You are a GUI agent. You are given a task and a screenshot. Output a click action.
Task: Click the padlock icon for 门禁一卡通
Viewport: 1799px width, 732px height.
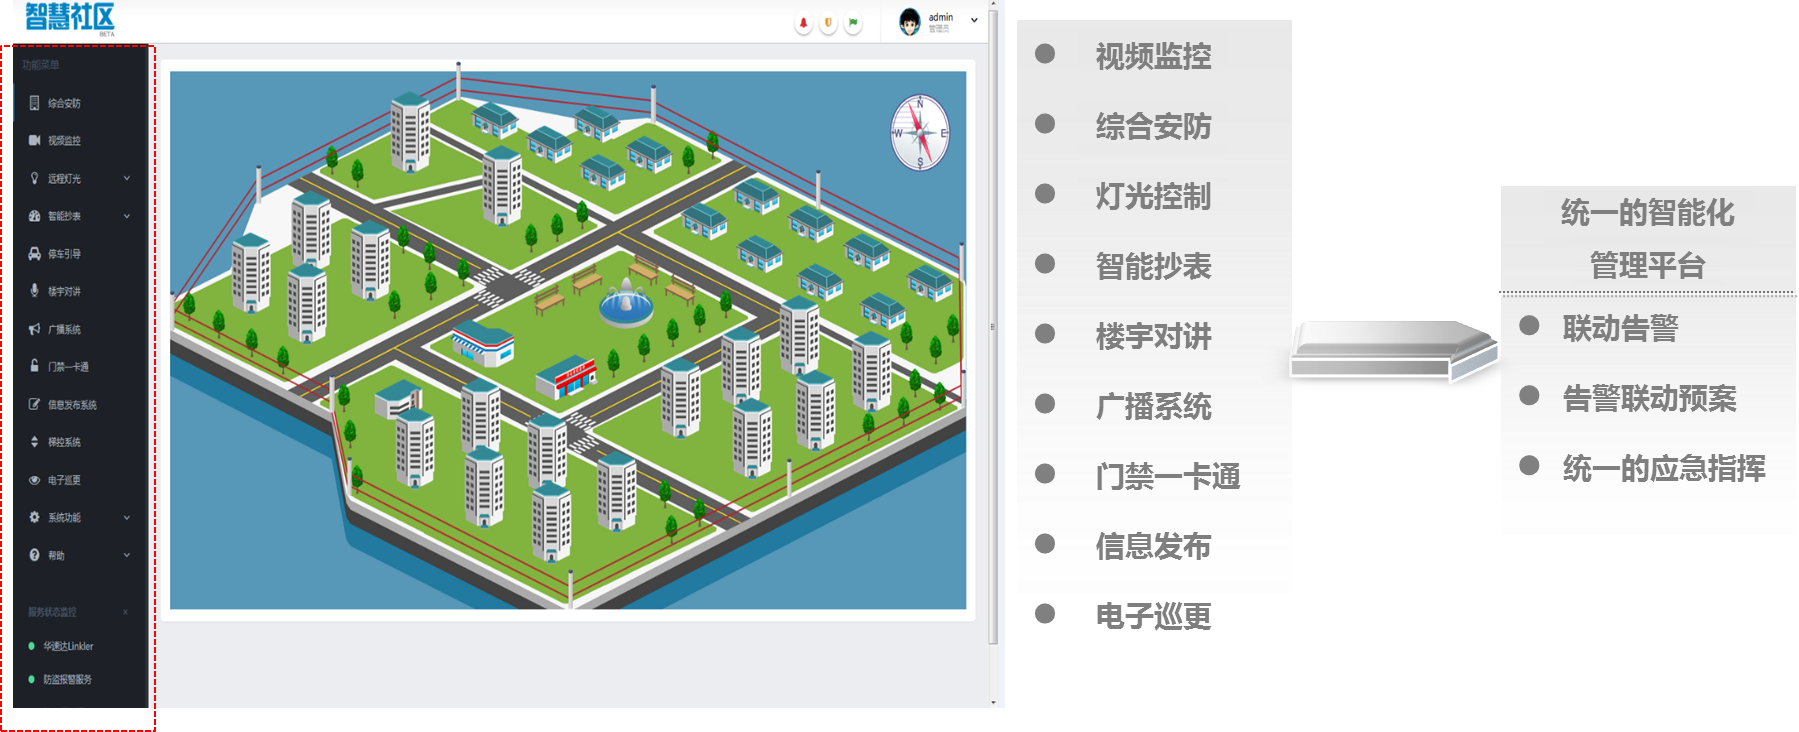pyautogui.click(x=35, y=366)
